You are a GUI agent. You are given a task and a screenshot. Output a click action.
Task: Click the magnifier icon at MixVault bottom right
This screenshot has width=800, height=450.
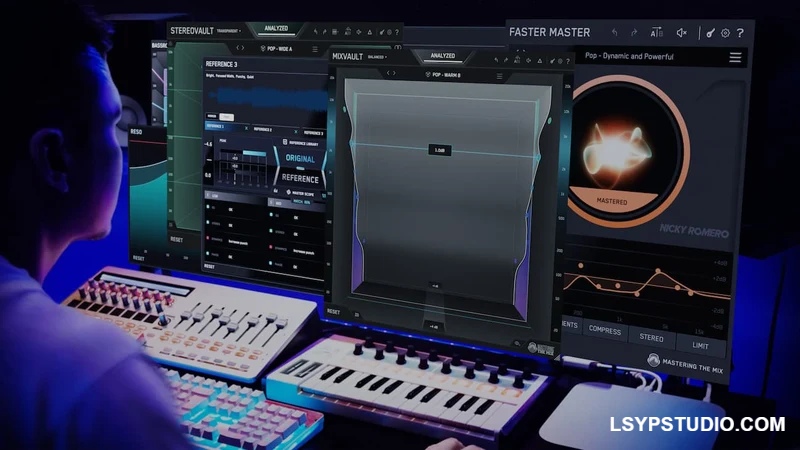(x=517, y=344)
